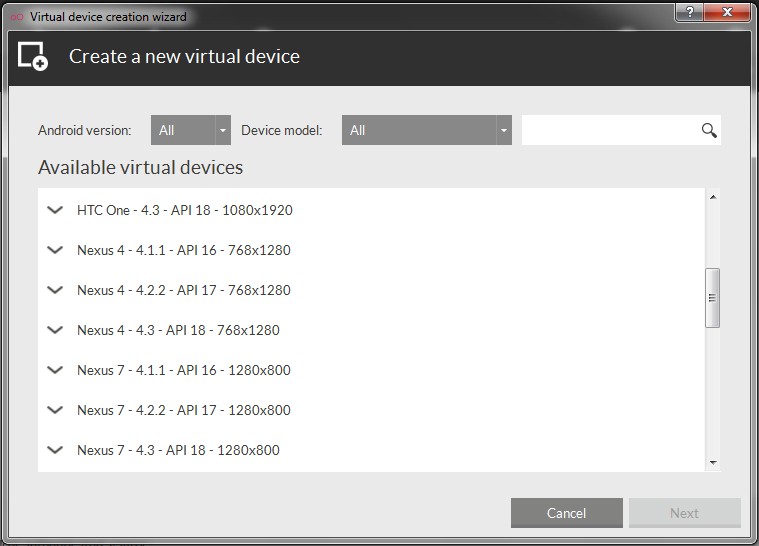The width and height of the screenshot is (759, 546).
Task: Click the Cancel button
Action: 566,513
